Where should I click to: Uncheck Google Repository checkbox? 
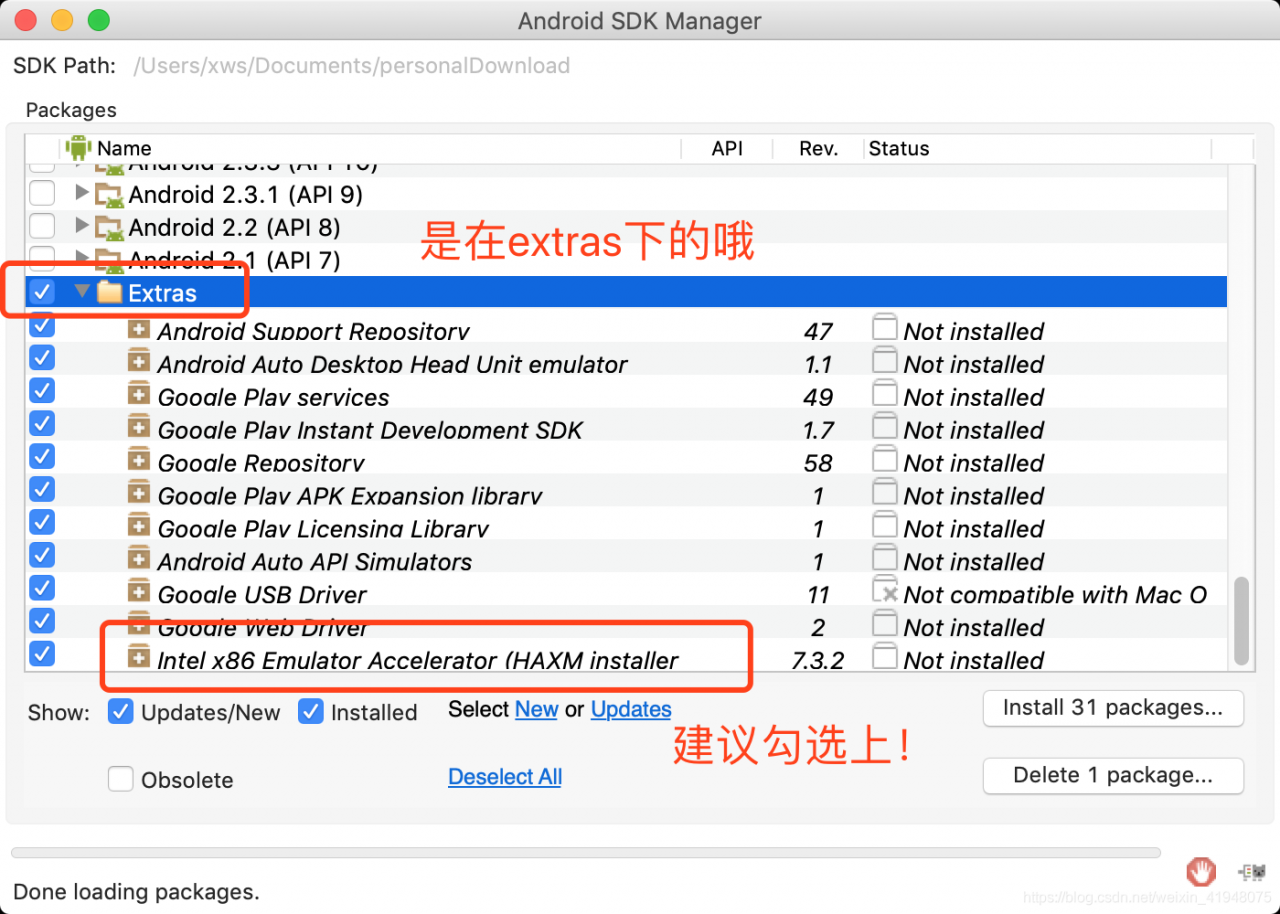[x=42, y=456]
